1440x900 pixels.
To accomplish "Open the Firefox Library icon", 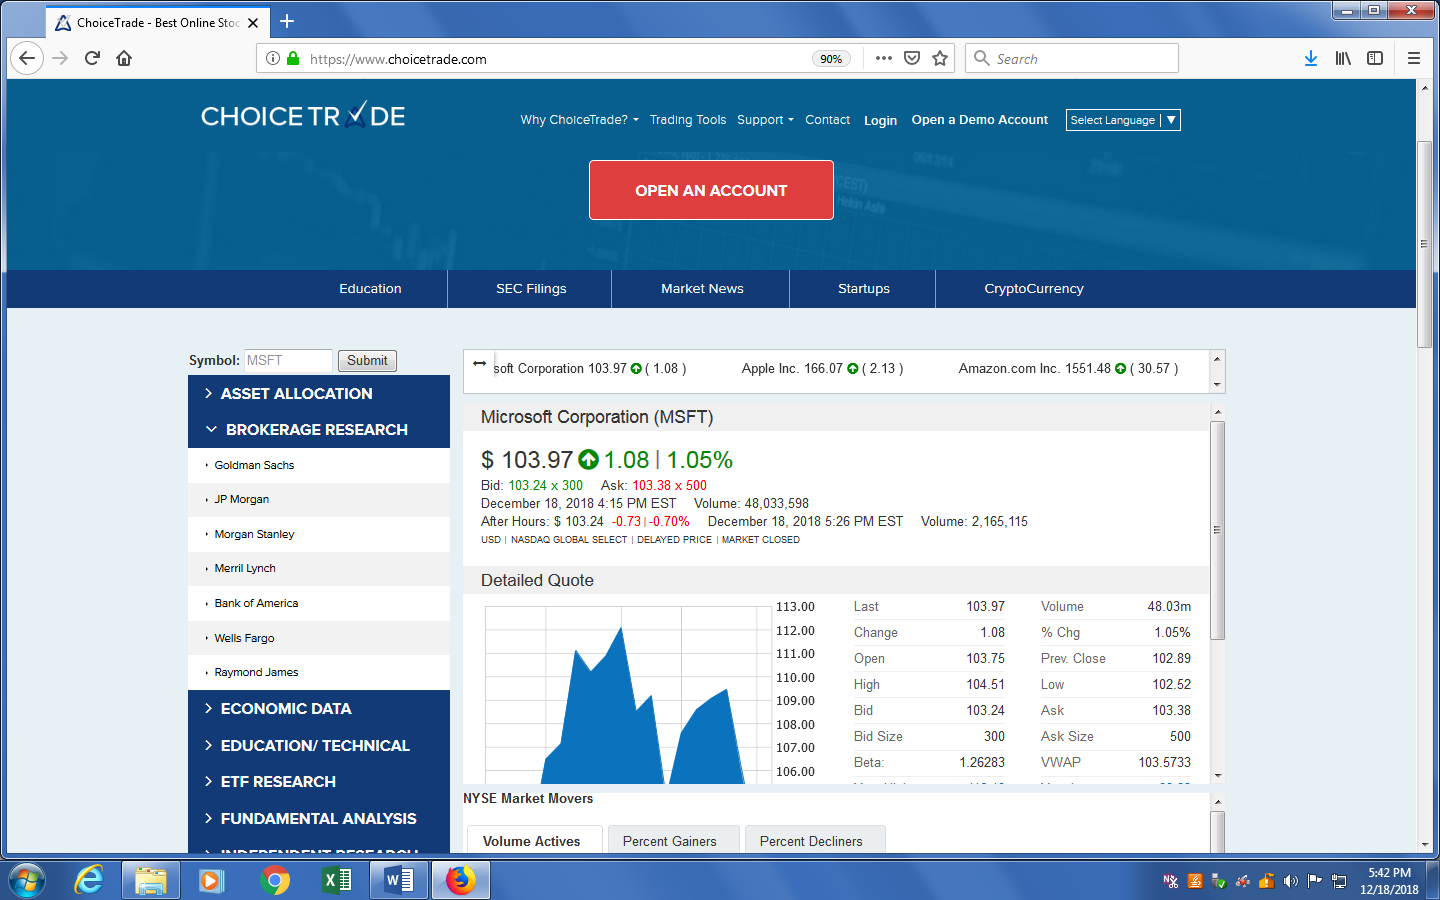I will tap(1343, 58).
